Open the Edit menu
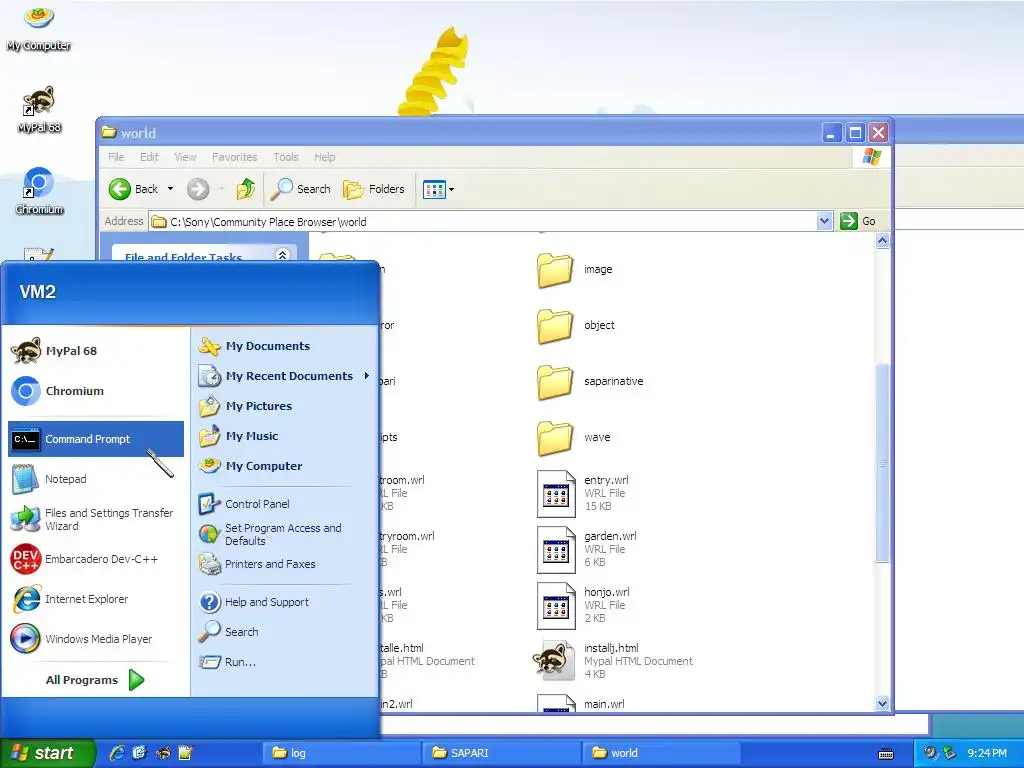Image resolution: width=1024 pixels, height=768 pixels. coord(149,157)
